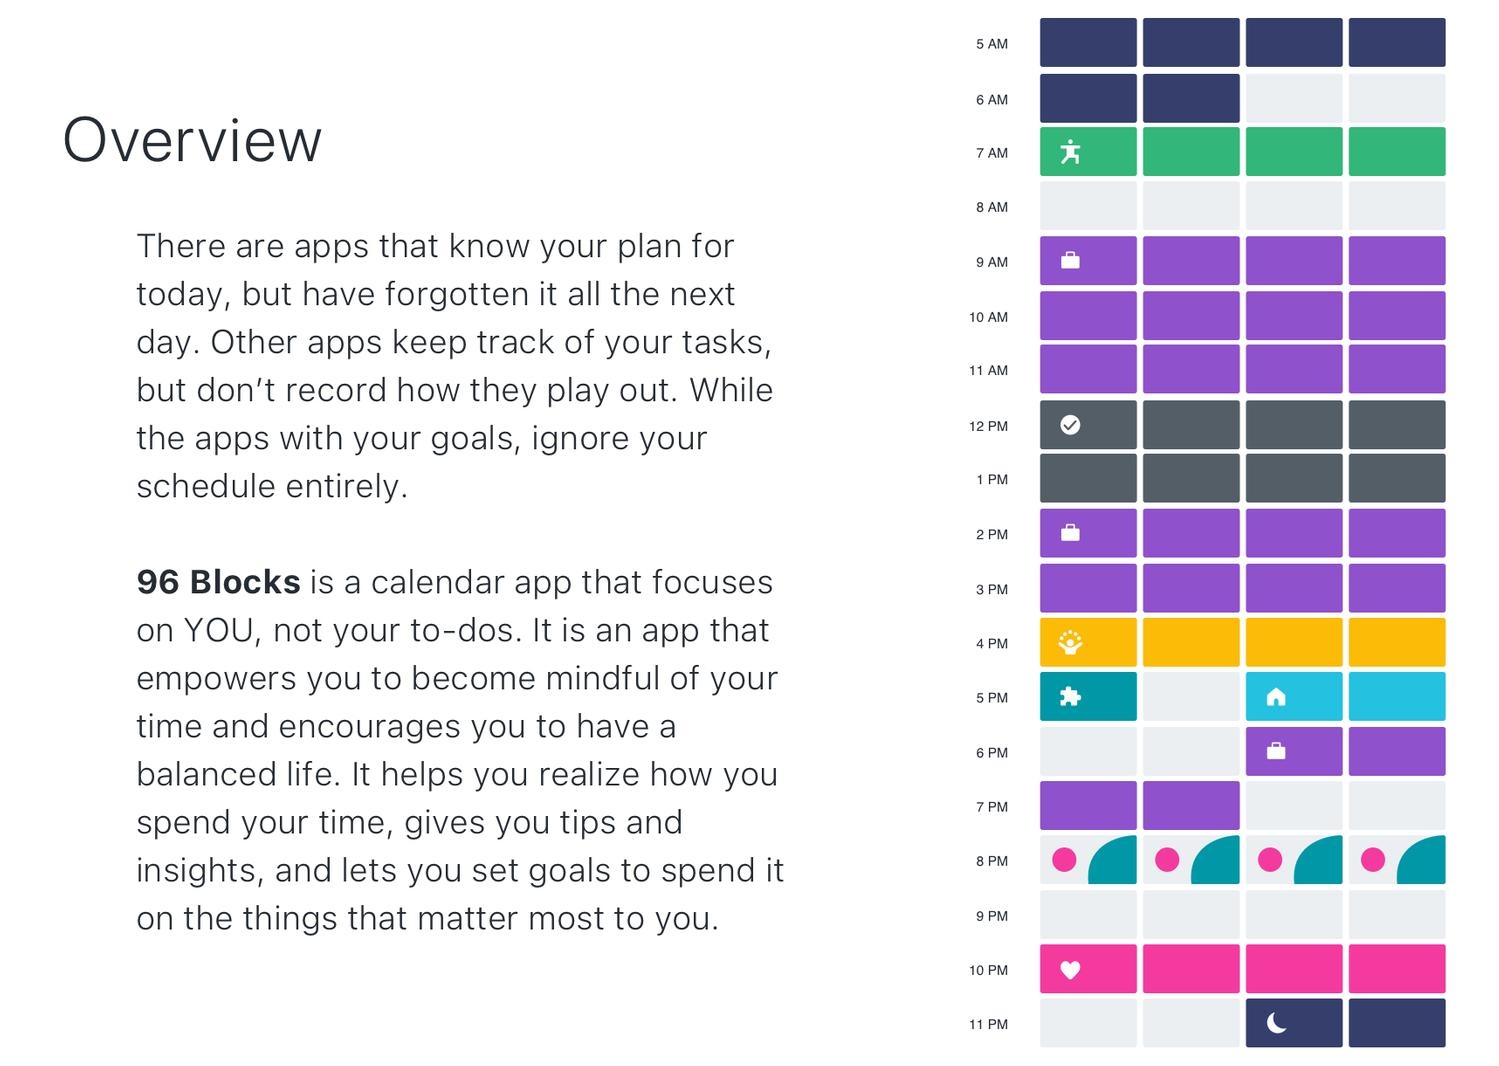Select the briefcase icon at 6 PM
The height and width of the screenshot is (1066, 1499).
(x=1276, y=751)
